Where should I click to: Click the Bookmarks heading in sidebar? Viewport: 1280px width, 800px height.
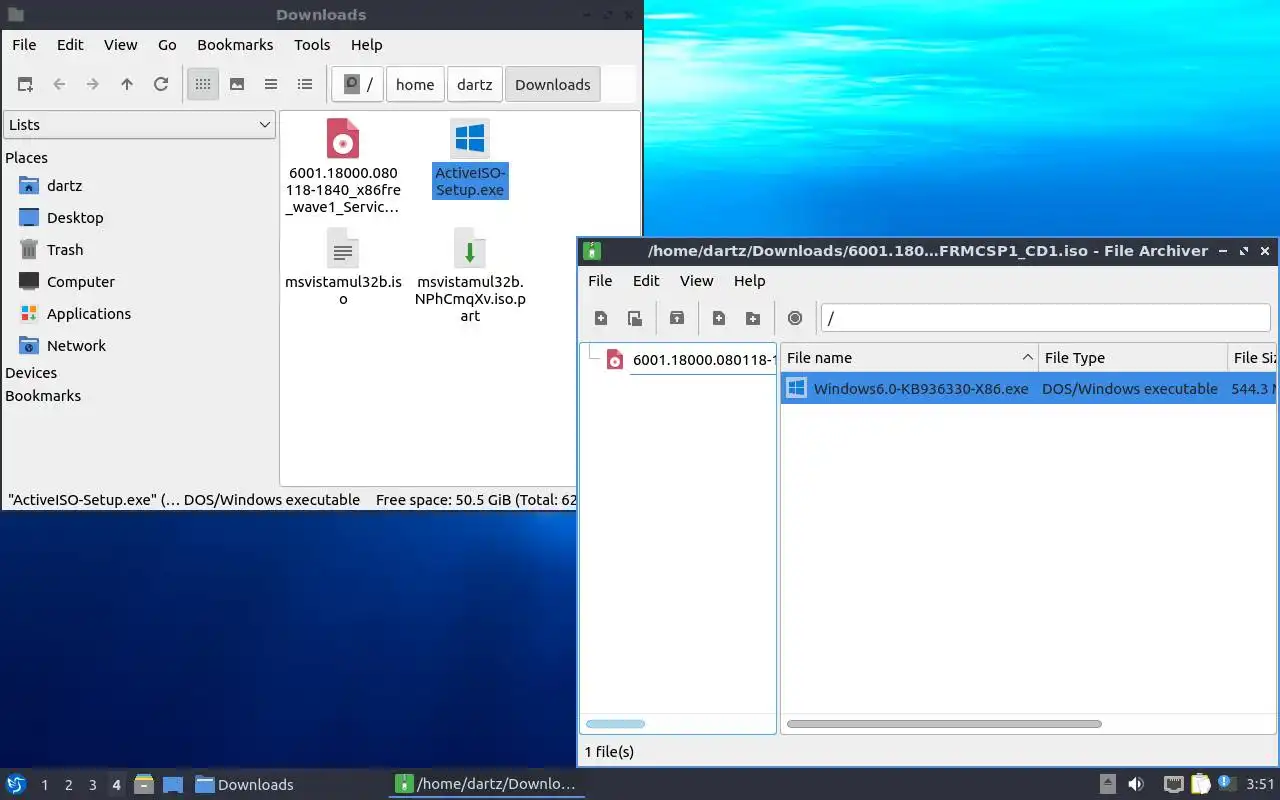pos(43,396)
